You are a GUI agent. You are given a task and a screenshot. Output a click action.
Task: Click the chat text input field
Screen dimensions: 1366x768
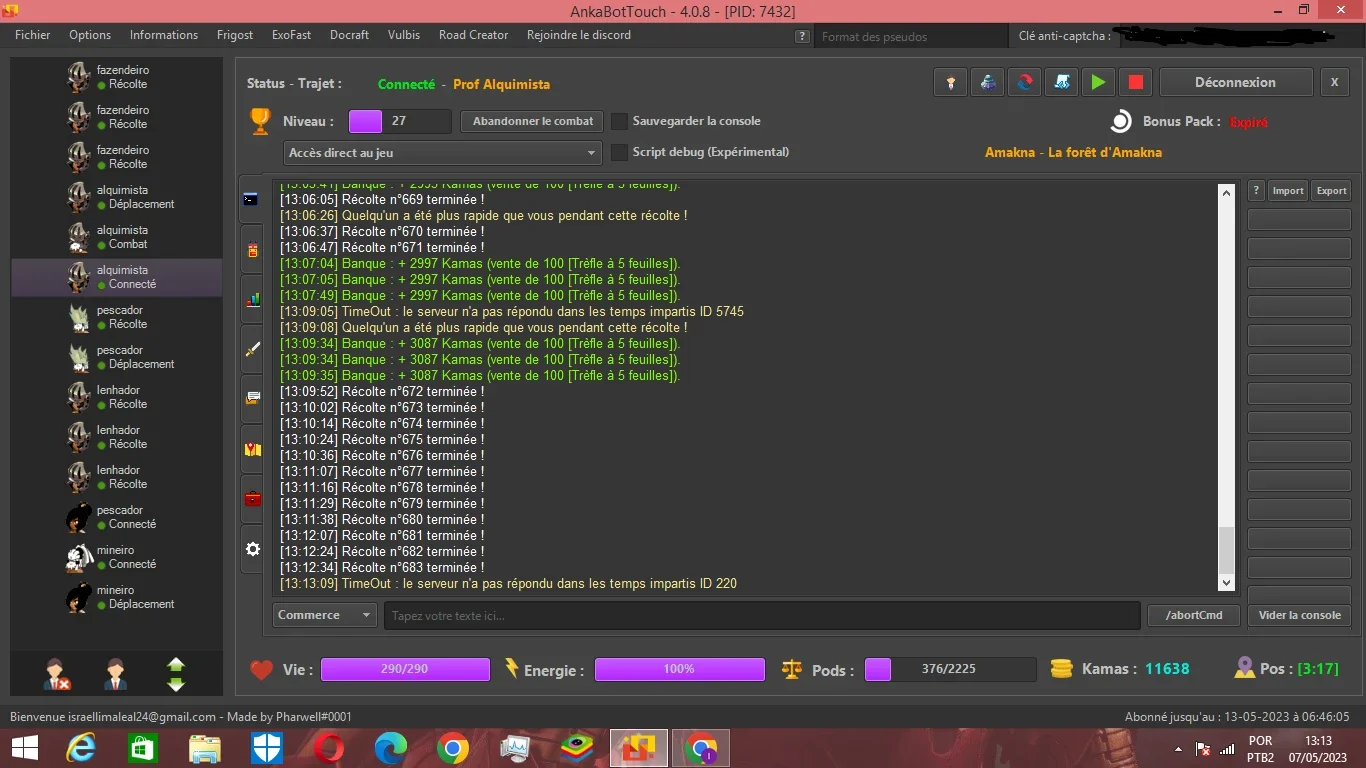tap(762, 615)
